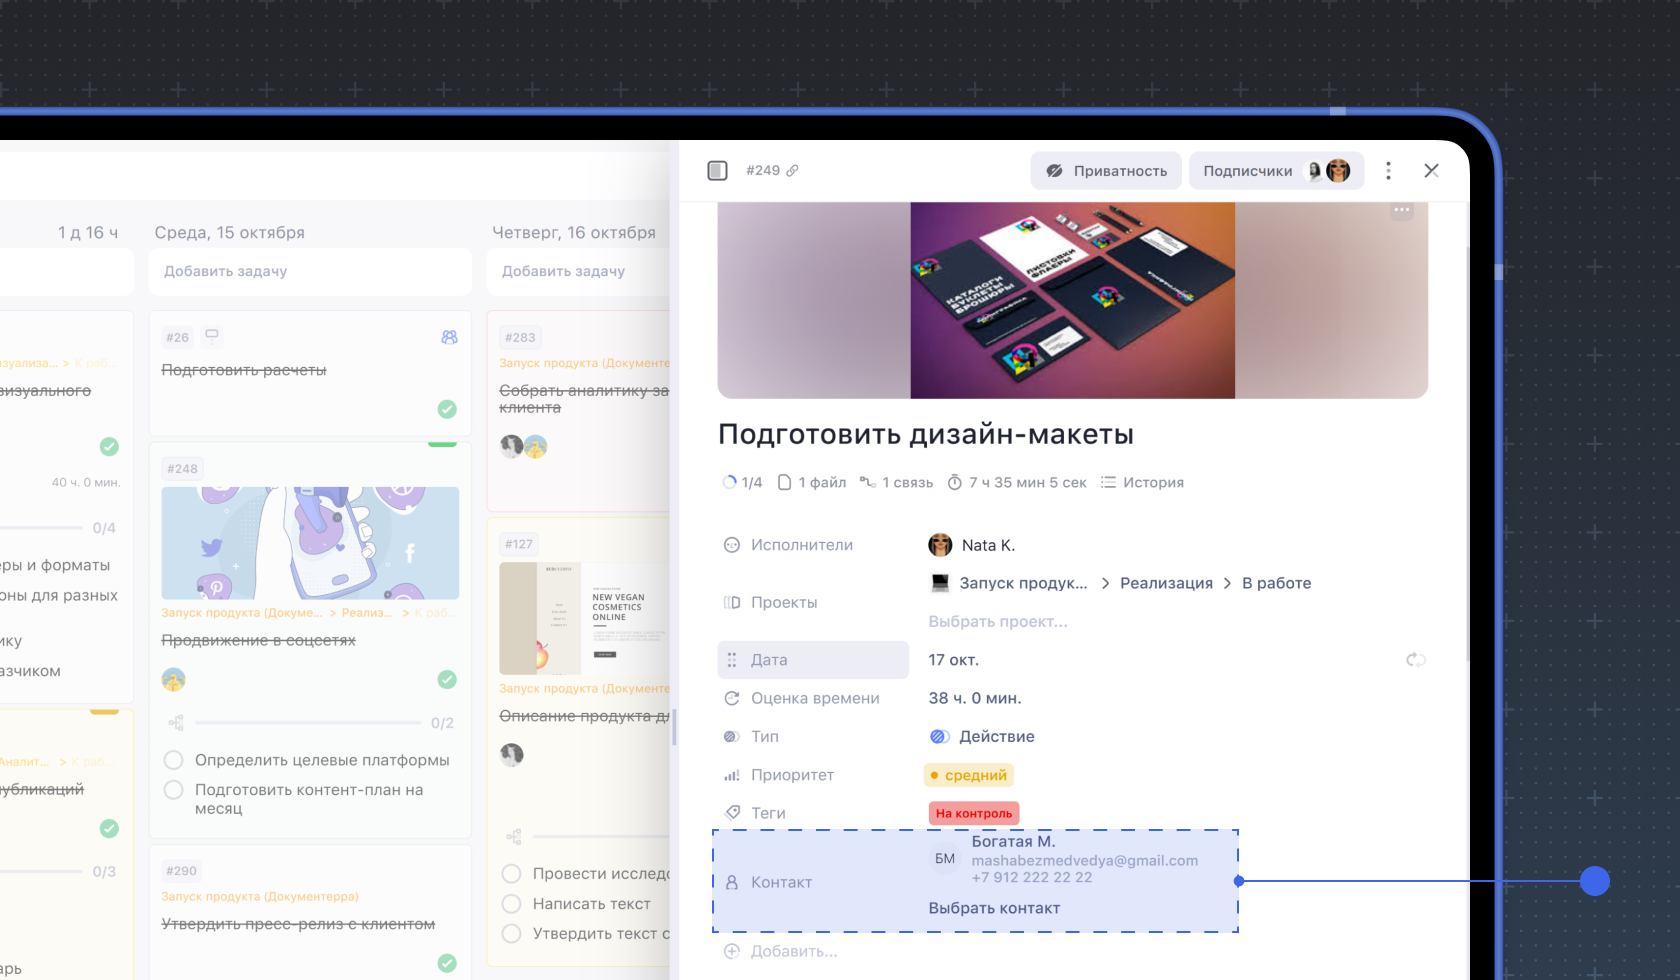Copy task link icon next to #249

point(793,171)
